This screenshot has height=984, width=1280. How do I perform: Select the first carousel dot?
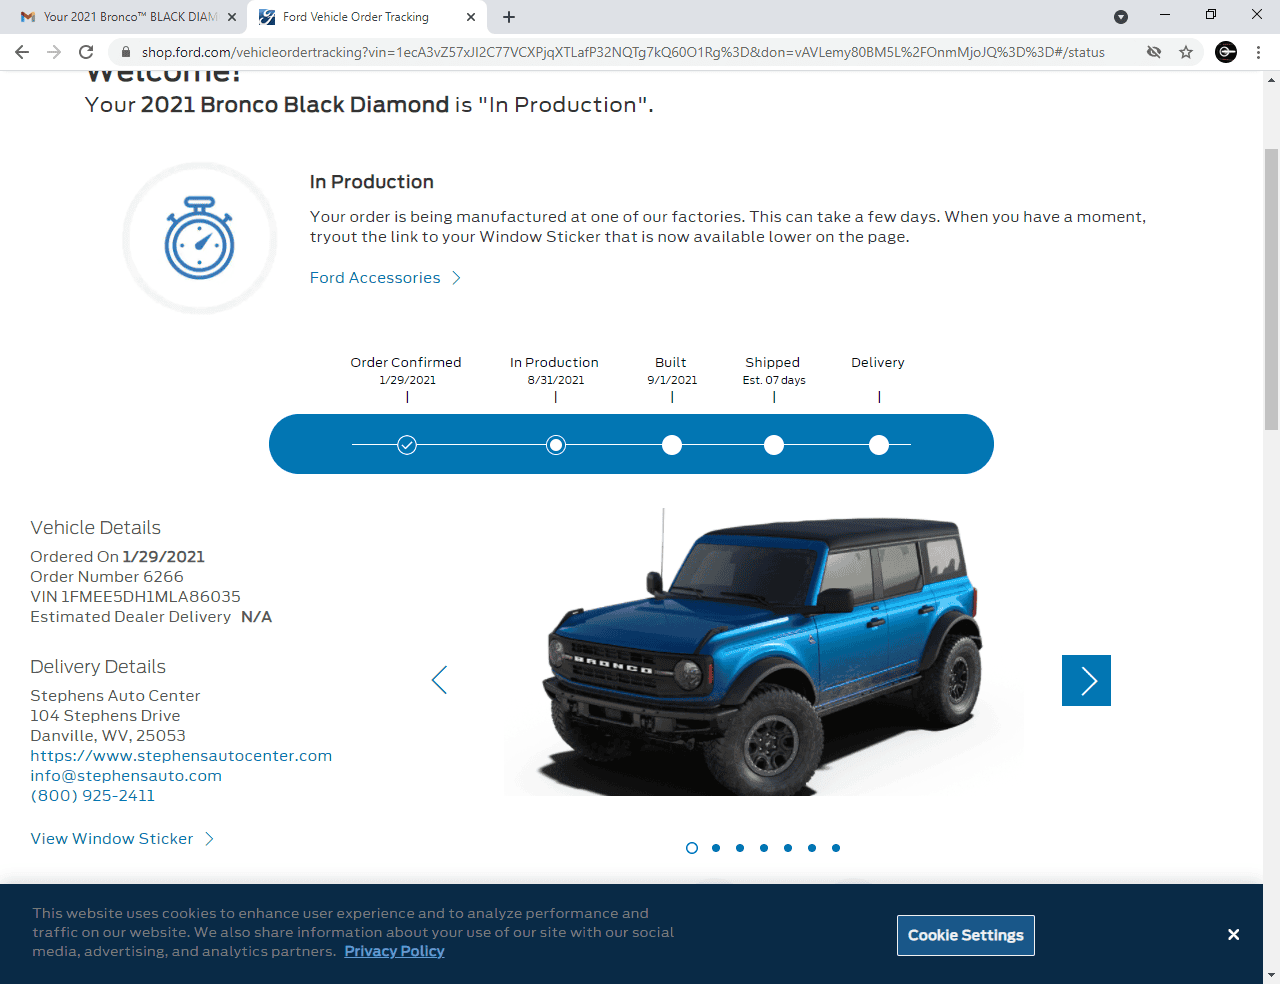692,848
